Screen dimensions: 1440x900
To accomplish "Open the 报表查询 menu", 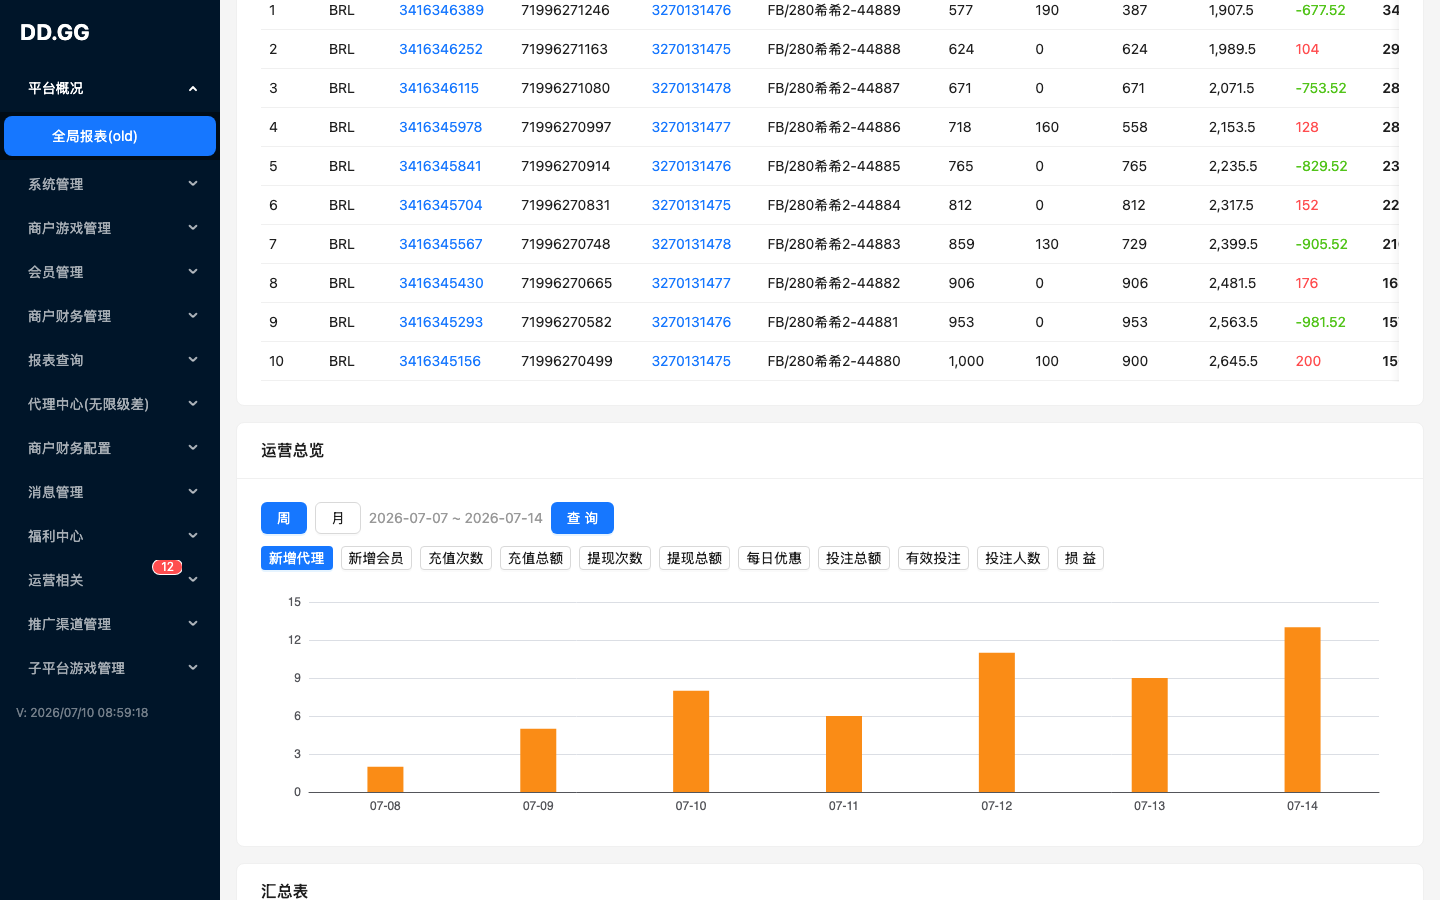I will pos(110,360).
